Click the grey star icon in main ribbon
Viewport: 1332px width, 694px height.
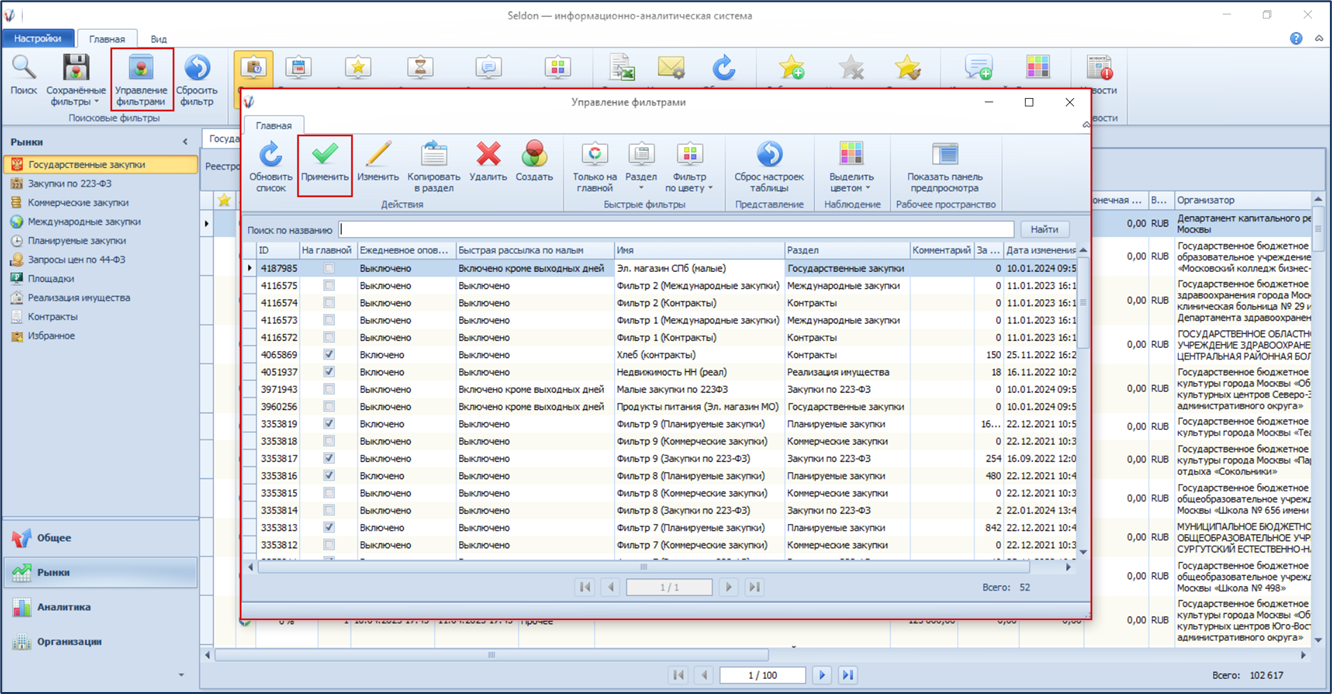point(851,68)
